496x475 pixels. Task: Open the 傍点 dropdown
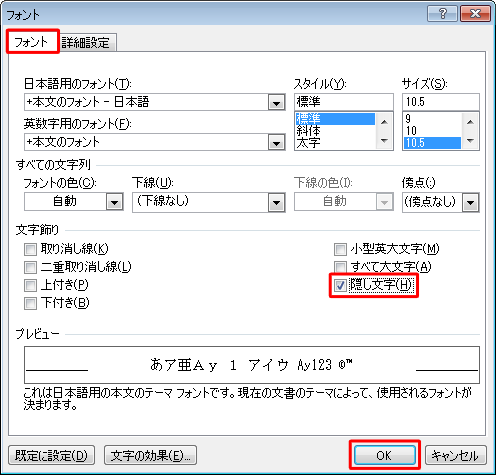pos(470,202)
